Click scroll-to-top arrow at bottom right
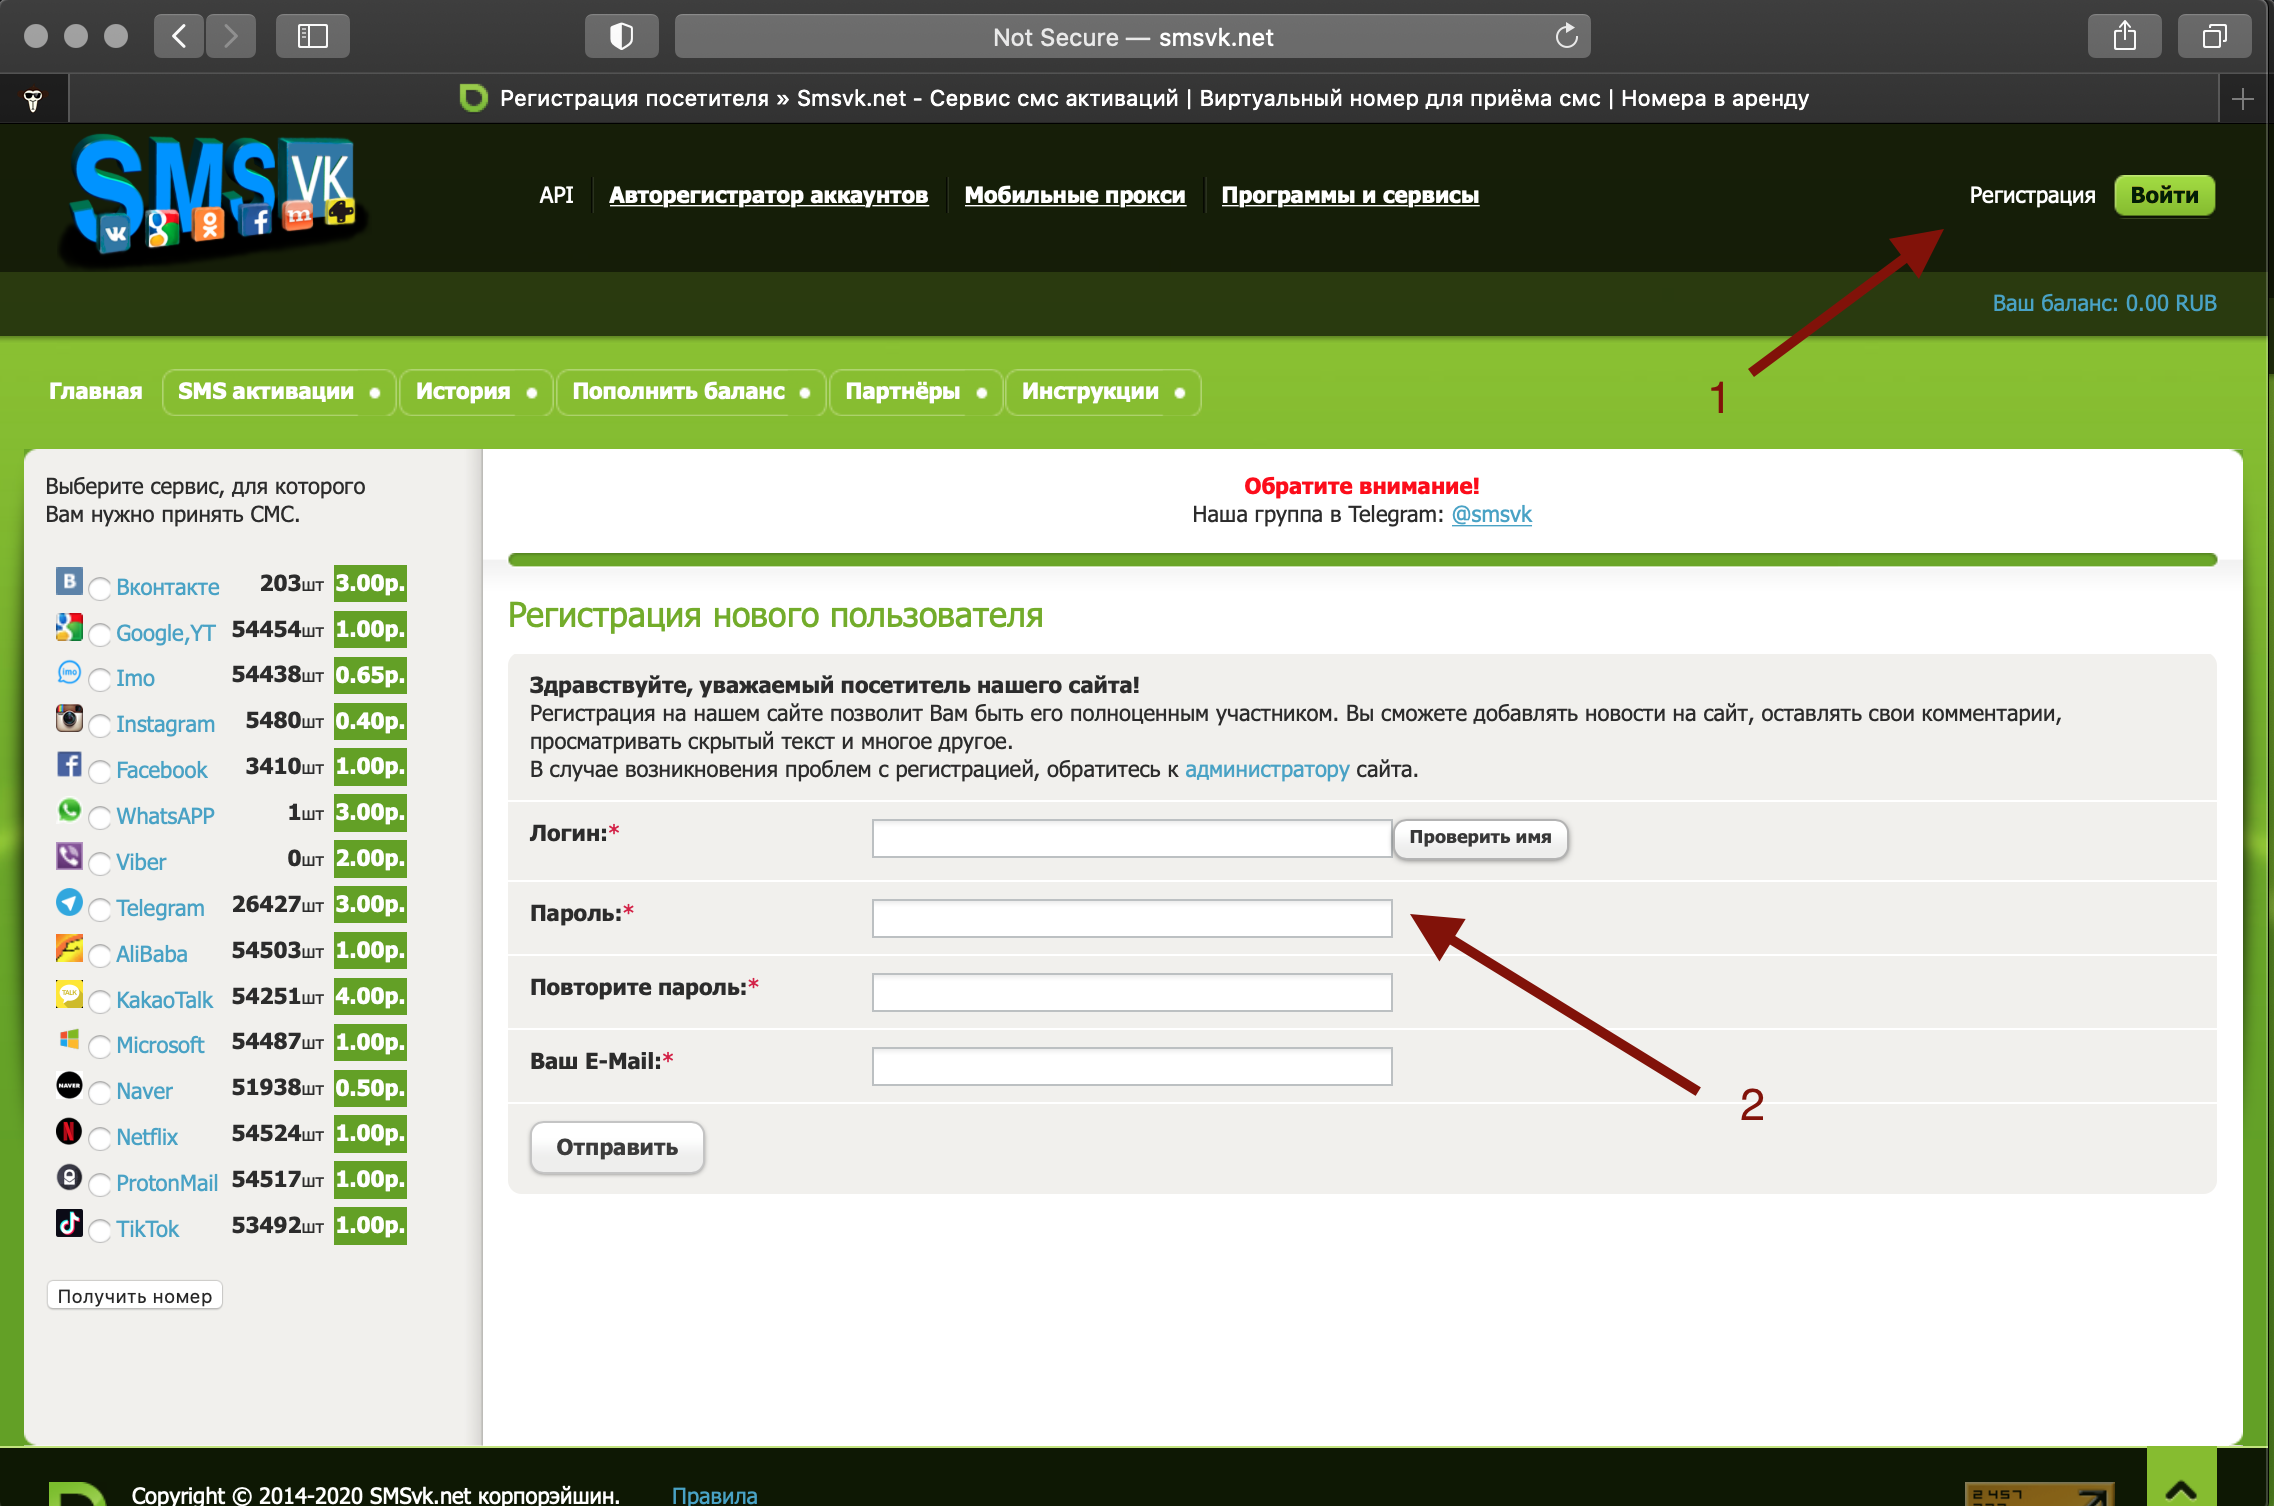Viewport: 2274px width, 1506px height. coord(2180,1486)
